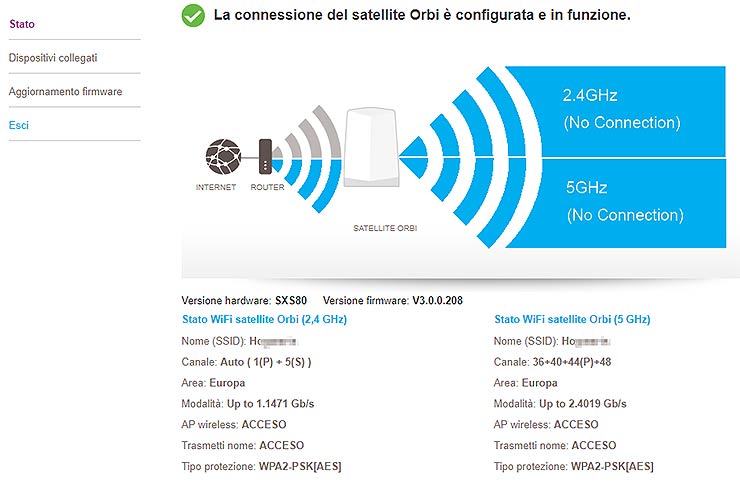Click Stato WiFi satellite Orbi (5 GHz) heading

click(572, 319)
